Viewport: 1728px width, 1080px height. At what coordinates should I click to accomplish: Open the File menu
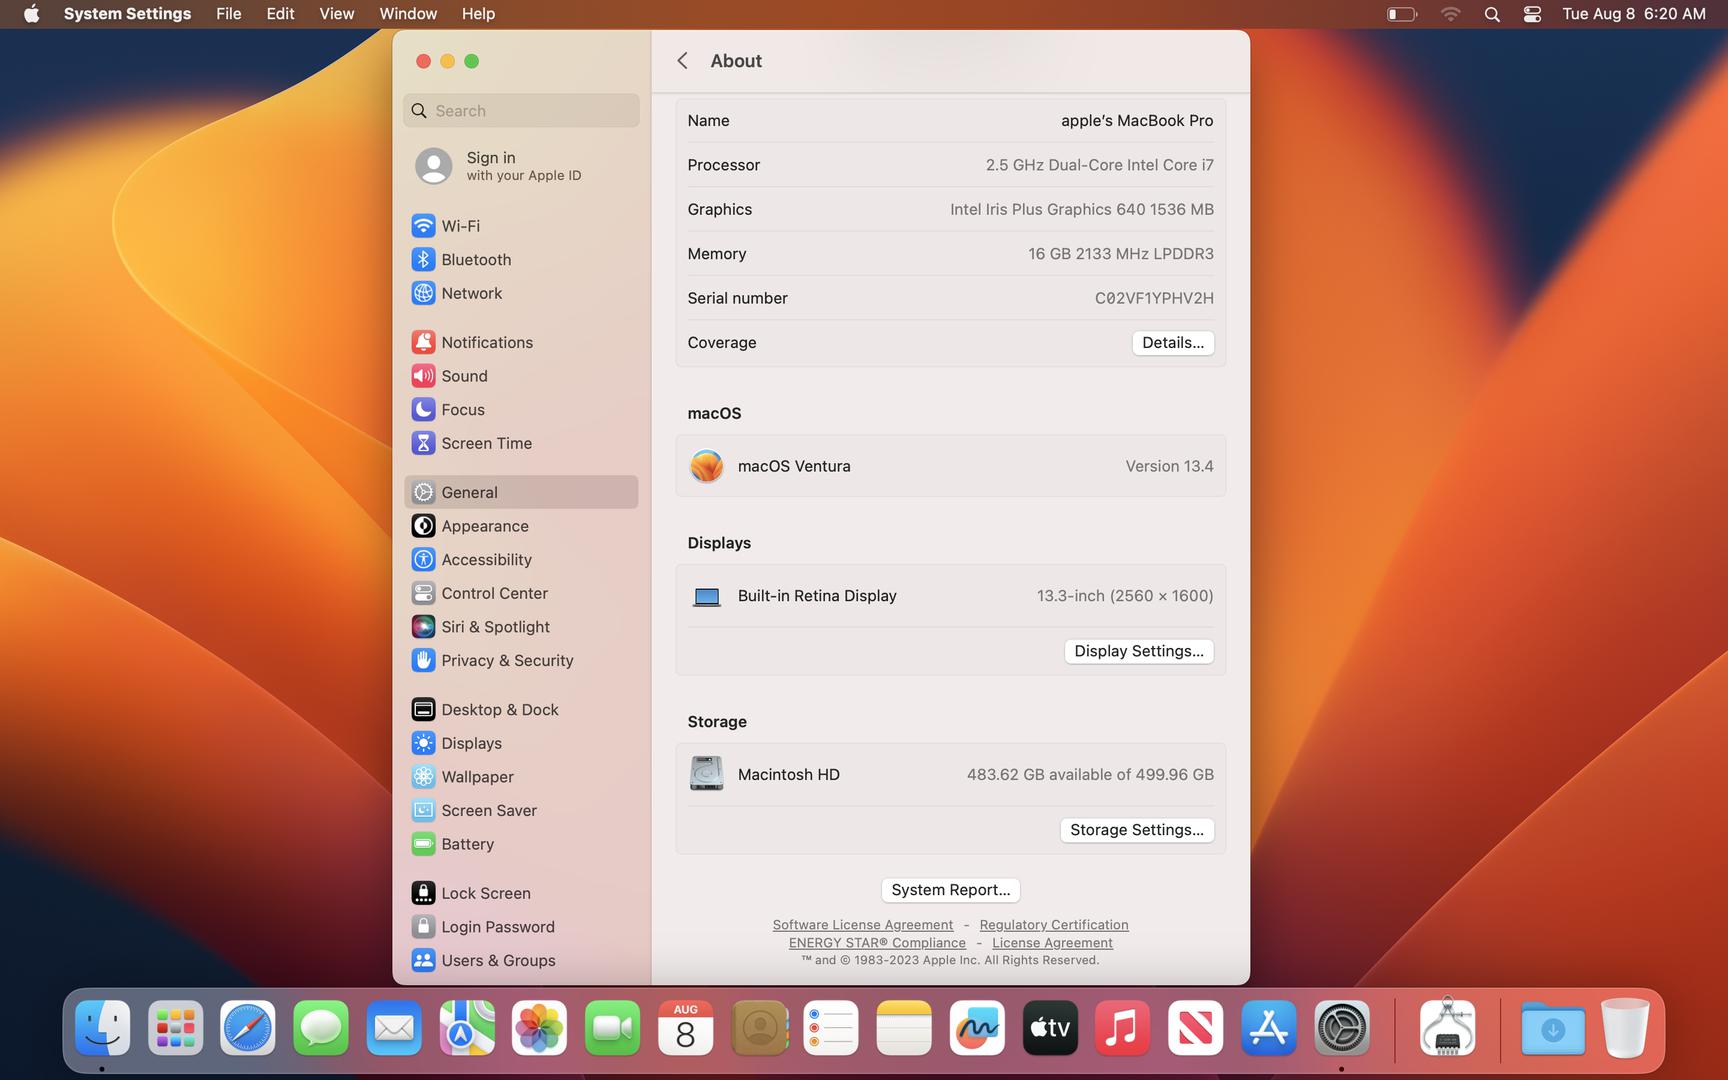coord(229,14)
